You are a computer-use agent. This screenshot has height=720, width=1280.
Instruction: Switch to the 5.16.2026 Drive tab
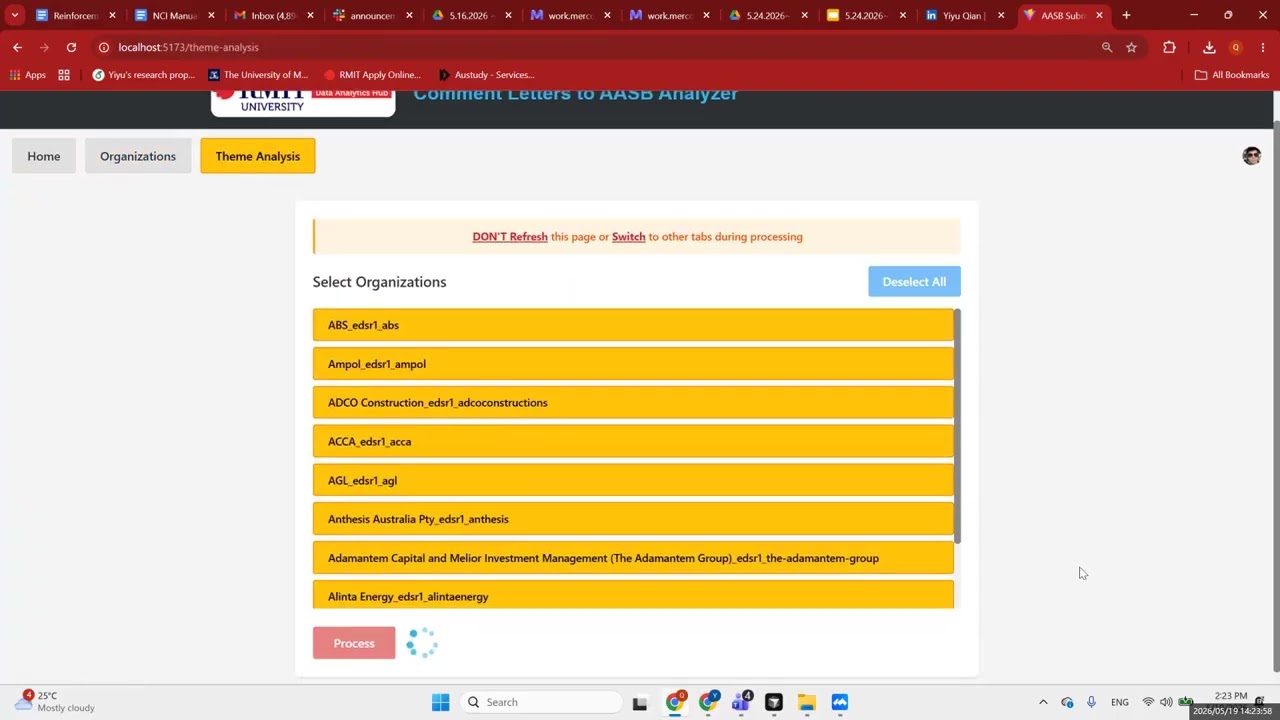[471, 15]
